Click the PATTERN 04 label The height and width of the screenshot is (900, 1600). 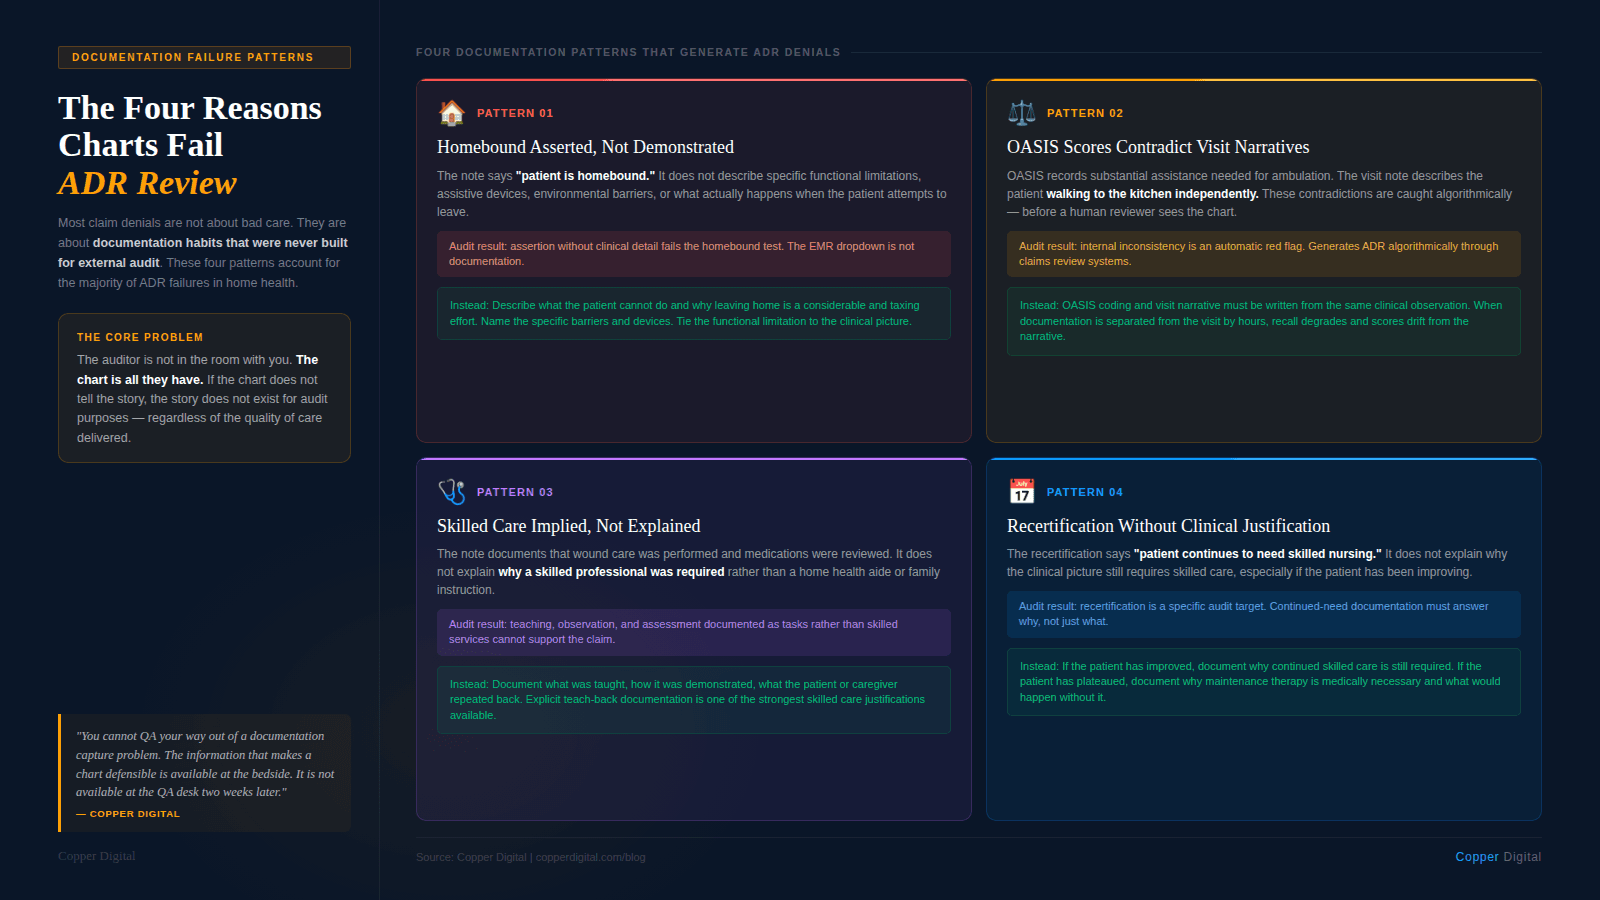[1085, 492]
